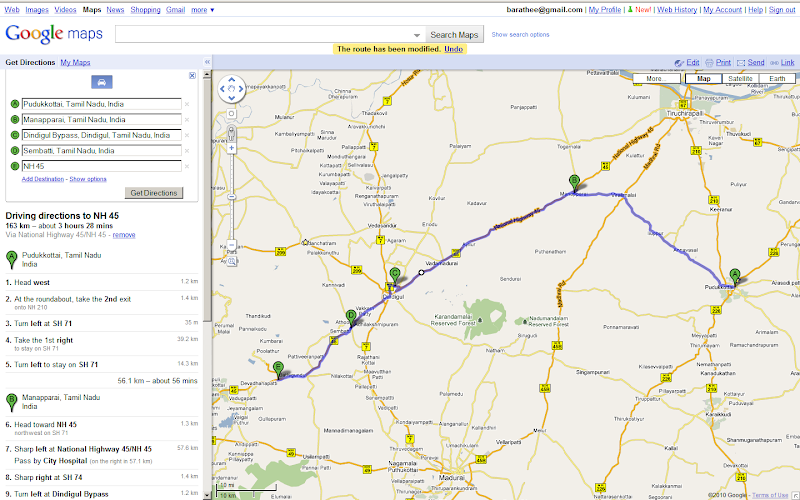
Task: Open the search box suggestions dropdown arrow
Action: coord(417,35)
